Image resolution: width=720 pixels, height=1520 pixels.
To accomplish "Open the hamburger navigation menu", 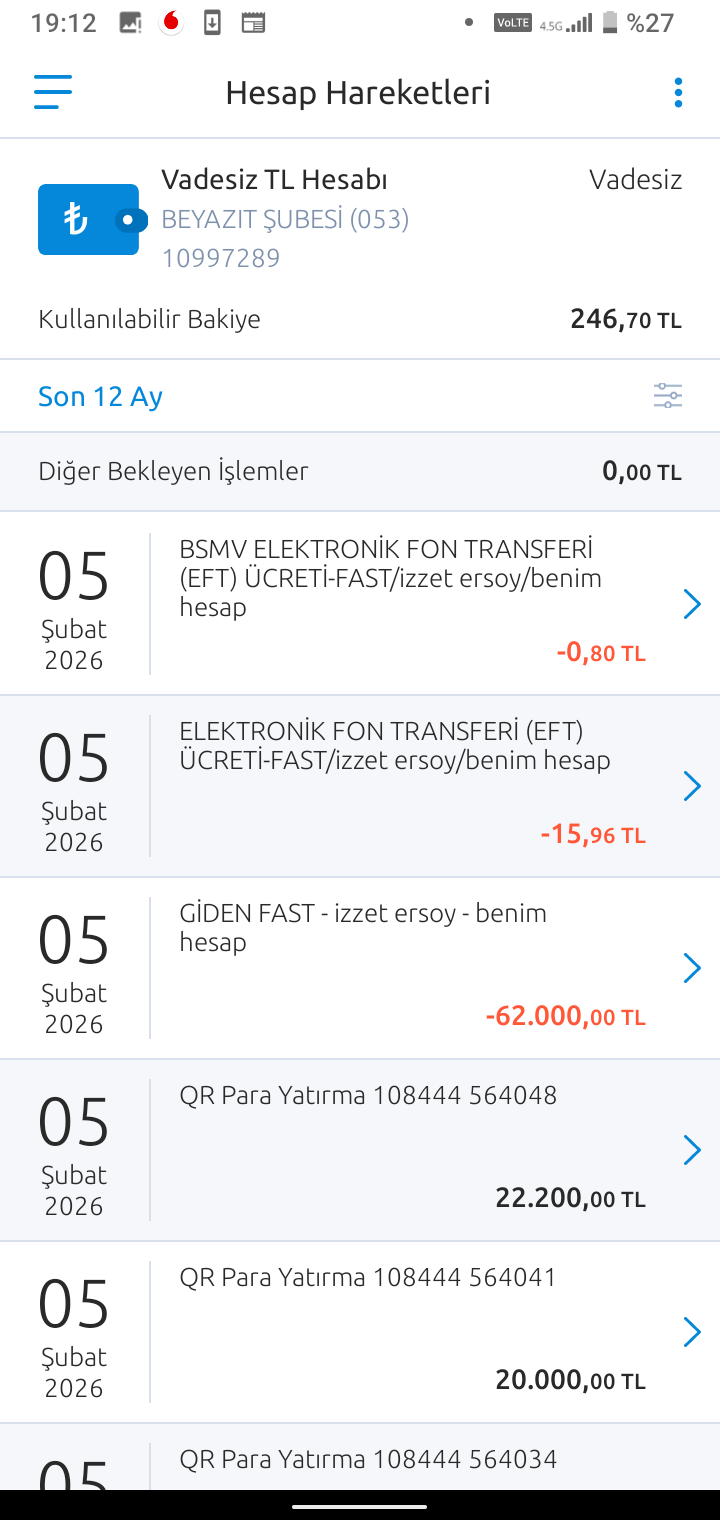I will point(53,92).
